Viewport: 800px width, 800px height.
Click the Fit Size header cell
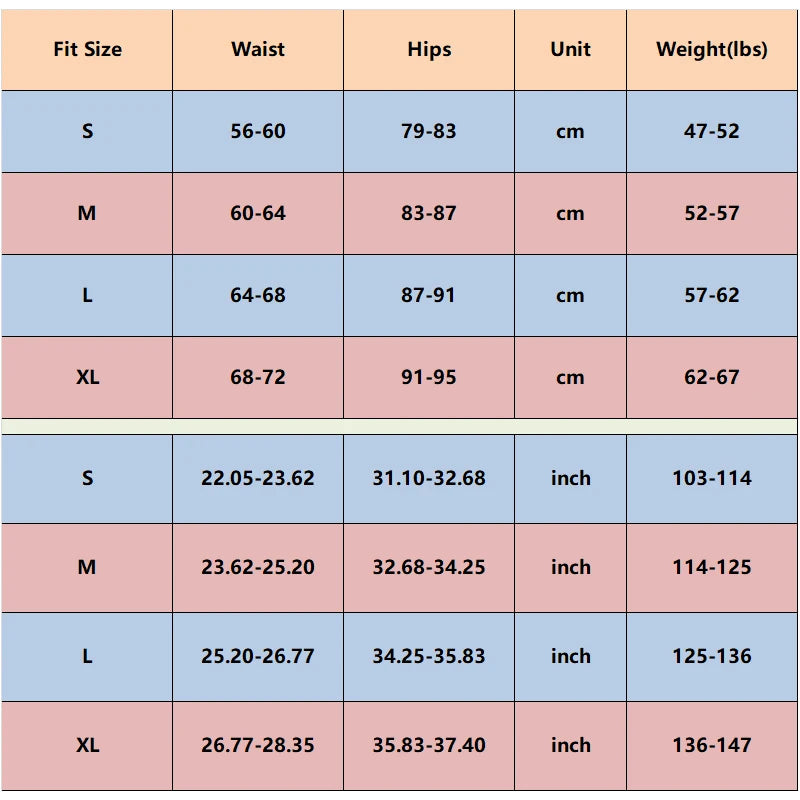tap(87, 49)
